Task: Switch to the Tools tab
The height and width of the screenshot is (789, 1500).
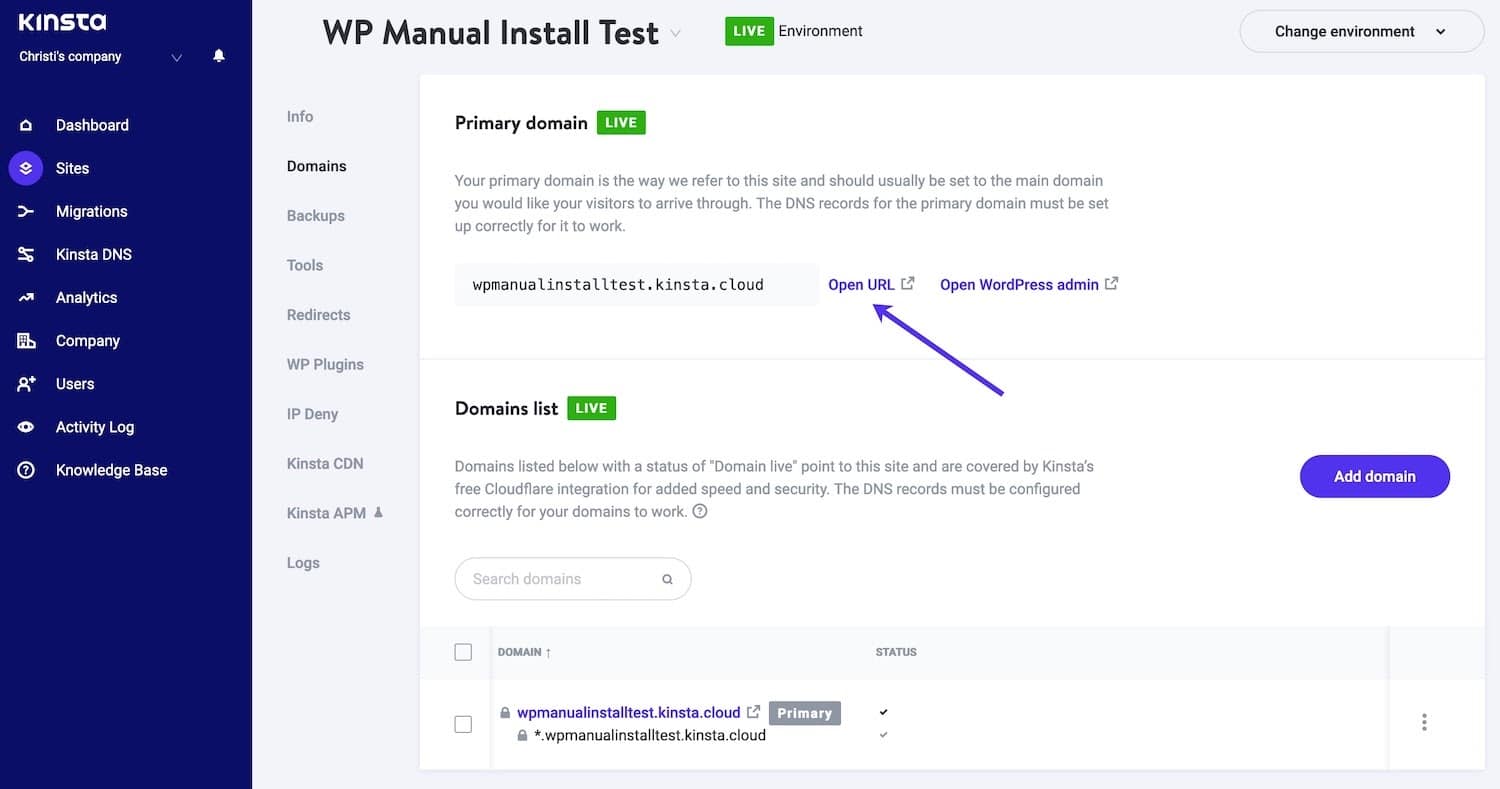Action: point(305,265)
